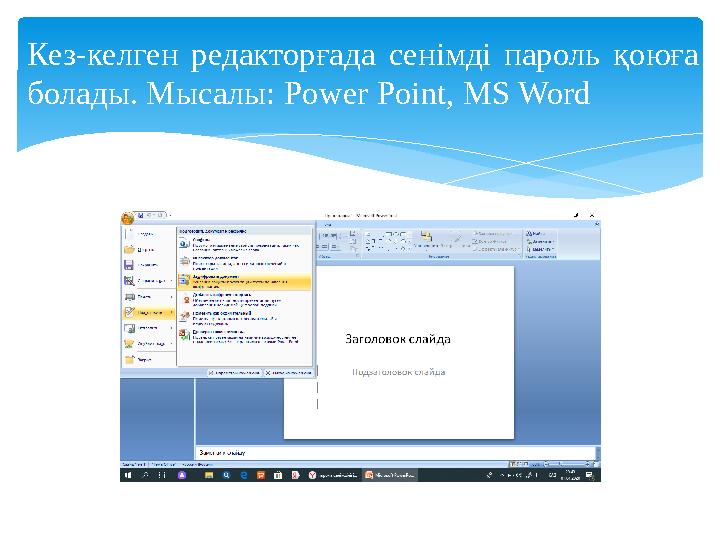Expand the Опубликовать (Publish) submenu arrow
Image resolution: width=720 pixels, height=540 pixels.
[172, 344]
